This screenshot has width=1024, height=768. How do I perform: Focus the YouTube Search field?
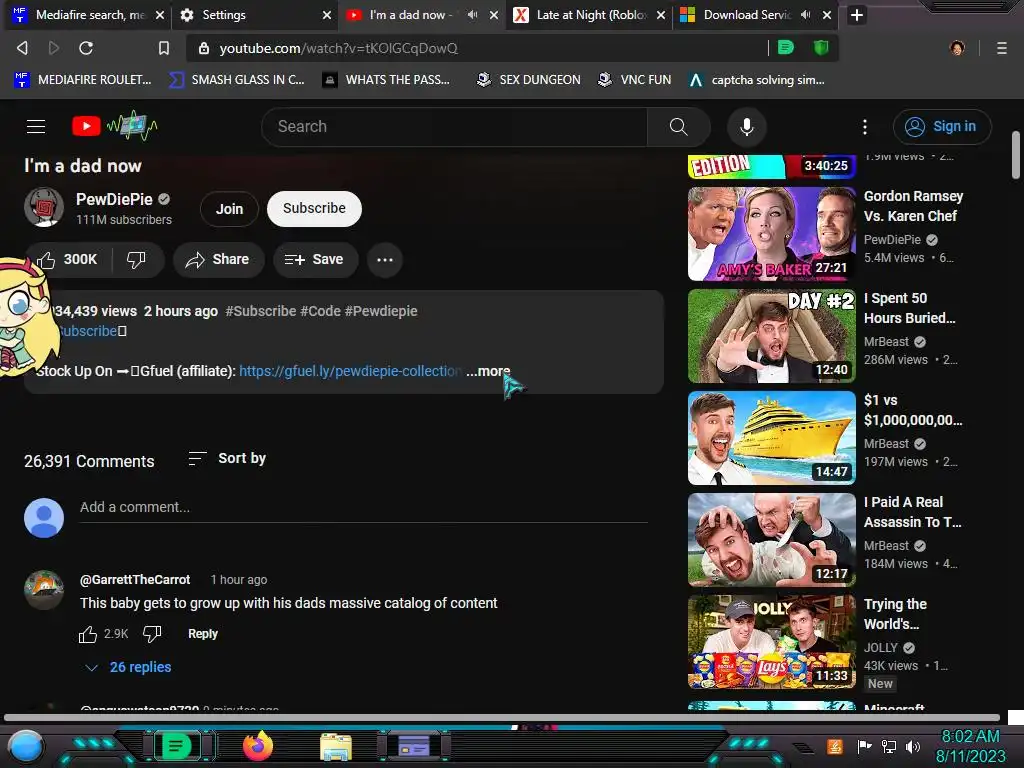(x=454, y=127)
